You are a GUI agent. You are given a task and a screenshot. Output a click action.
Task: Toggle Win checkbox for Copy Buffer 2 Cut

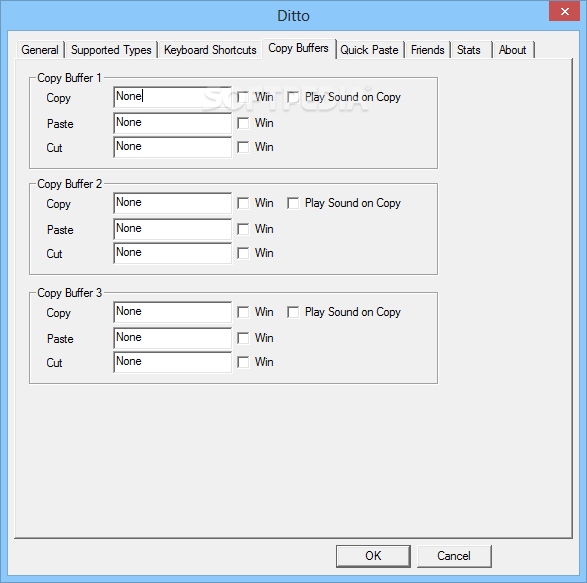pyautogui.click(x=243, y=253)
